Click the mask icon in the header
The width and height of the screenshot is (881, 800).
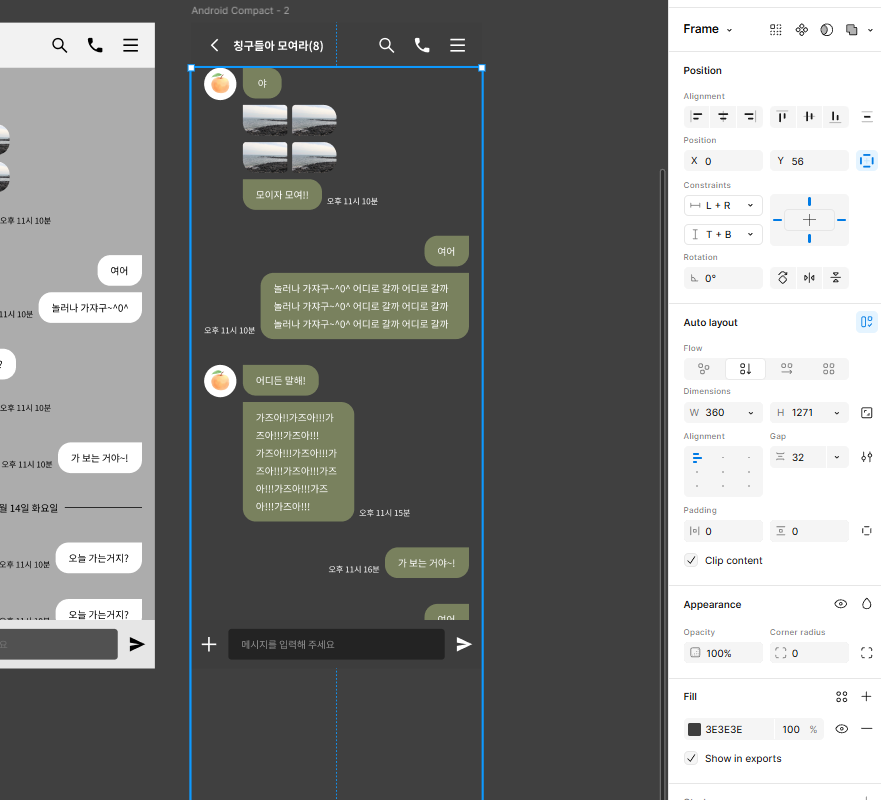point(826,30)
